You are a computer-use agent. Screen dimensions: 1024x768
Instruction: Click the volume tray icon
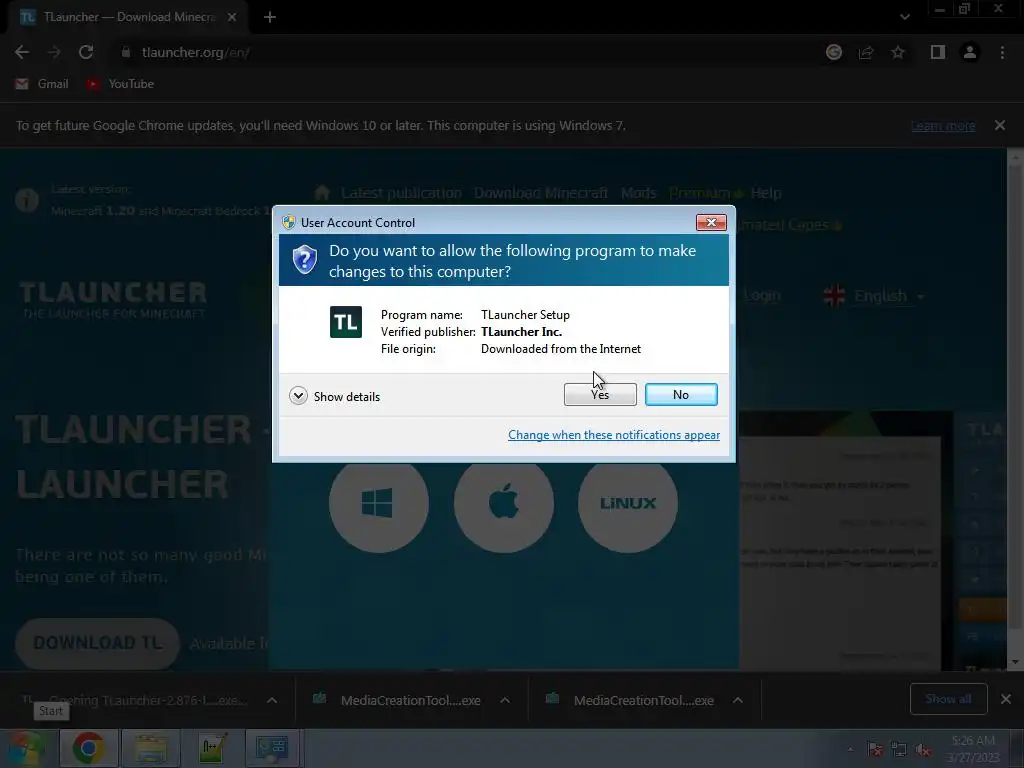point(923,750)
